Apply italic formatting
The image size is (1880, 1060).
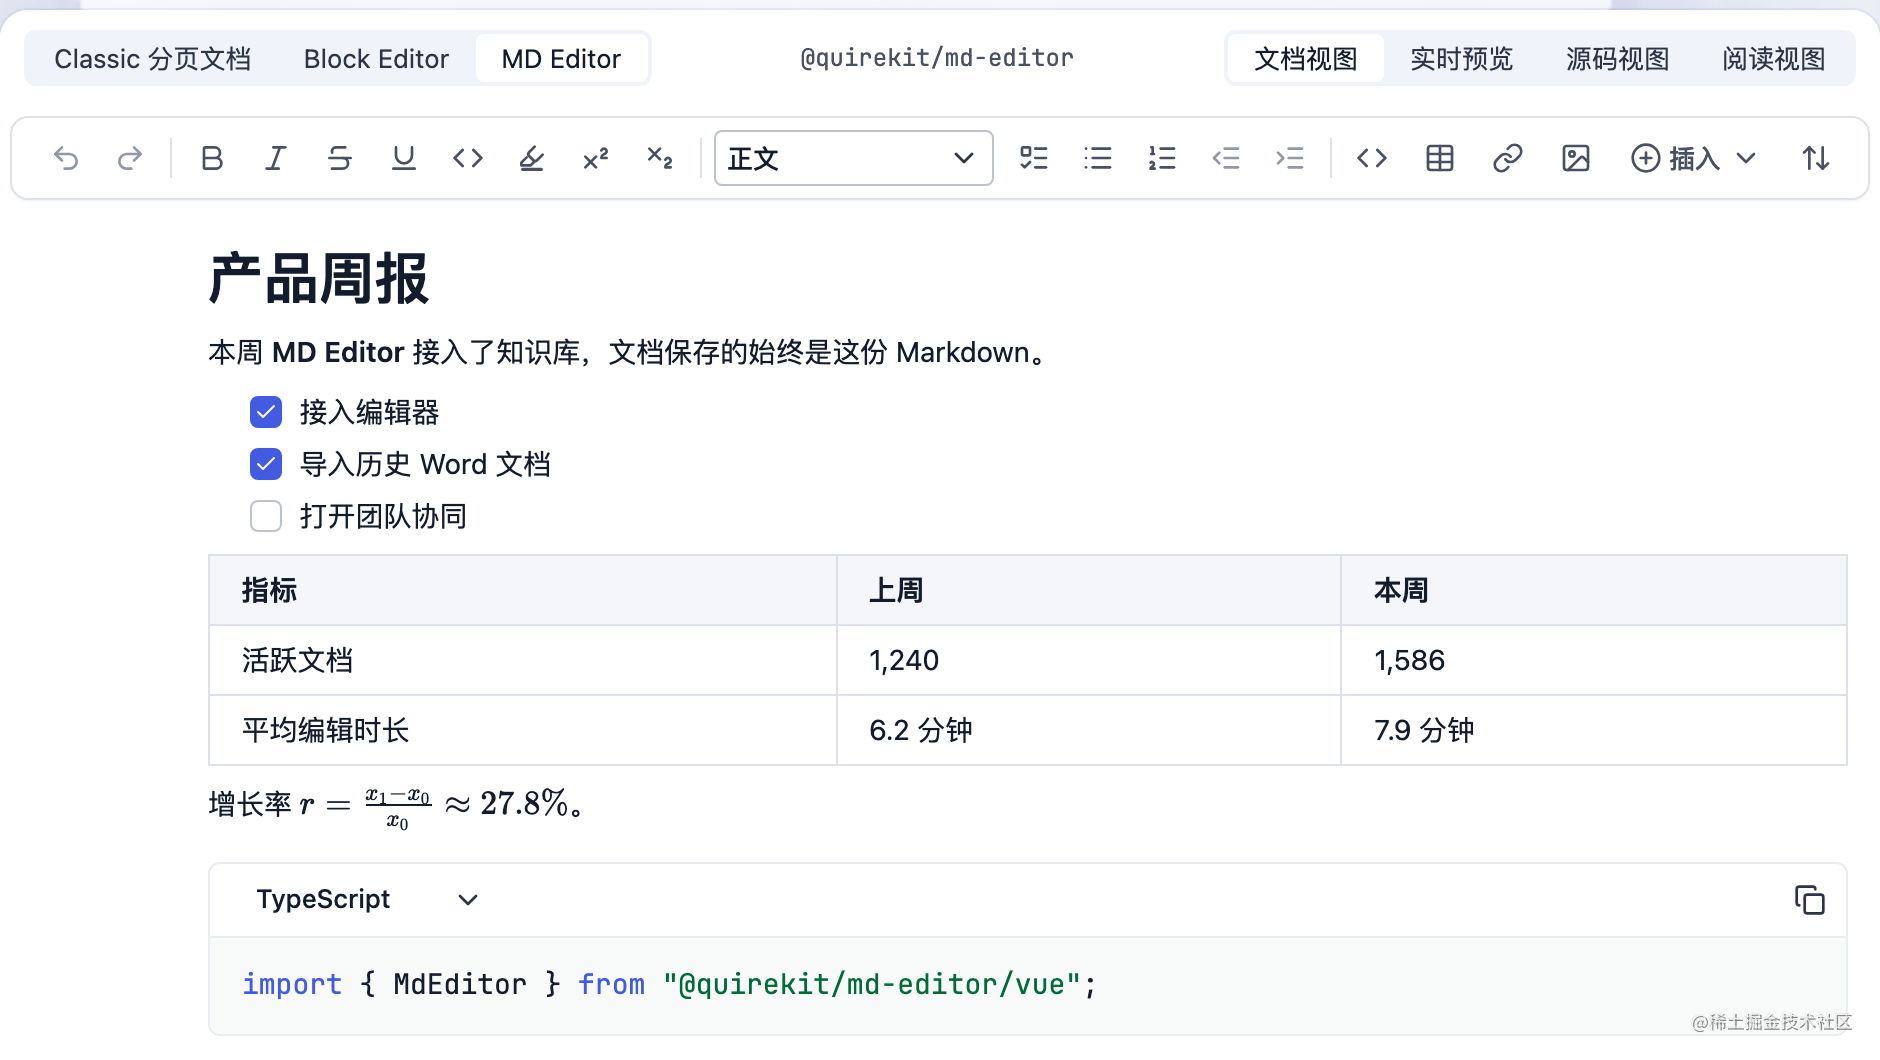coord(276,158)
